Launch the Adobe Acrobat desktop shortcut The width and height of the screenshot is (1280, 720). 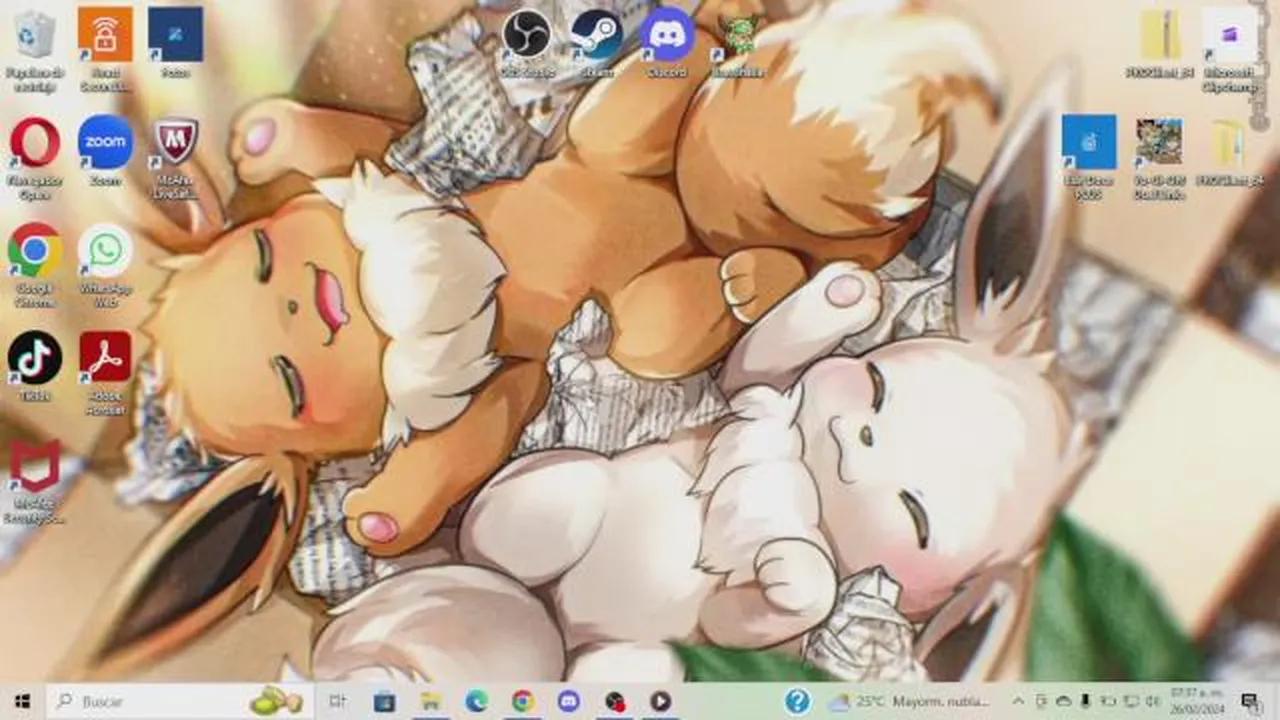105,373
